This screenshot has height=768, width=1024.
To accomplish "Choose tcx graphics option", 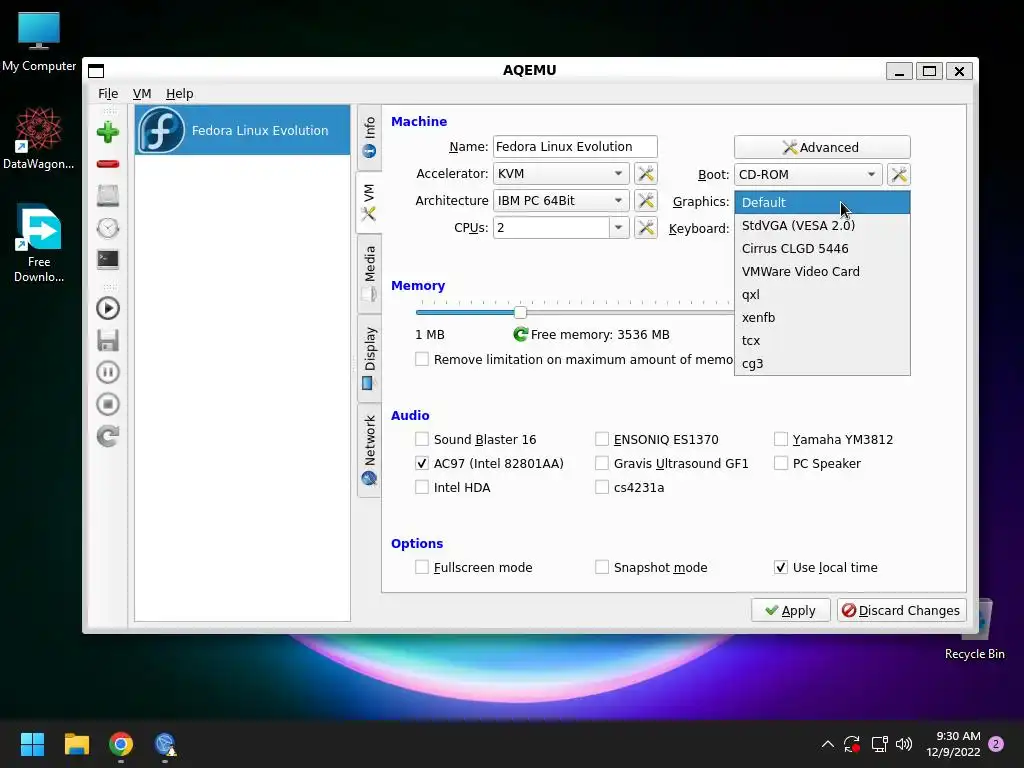I will click(822, 340).
